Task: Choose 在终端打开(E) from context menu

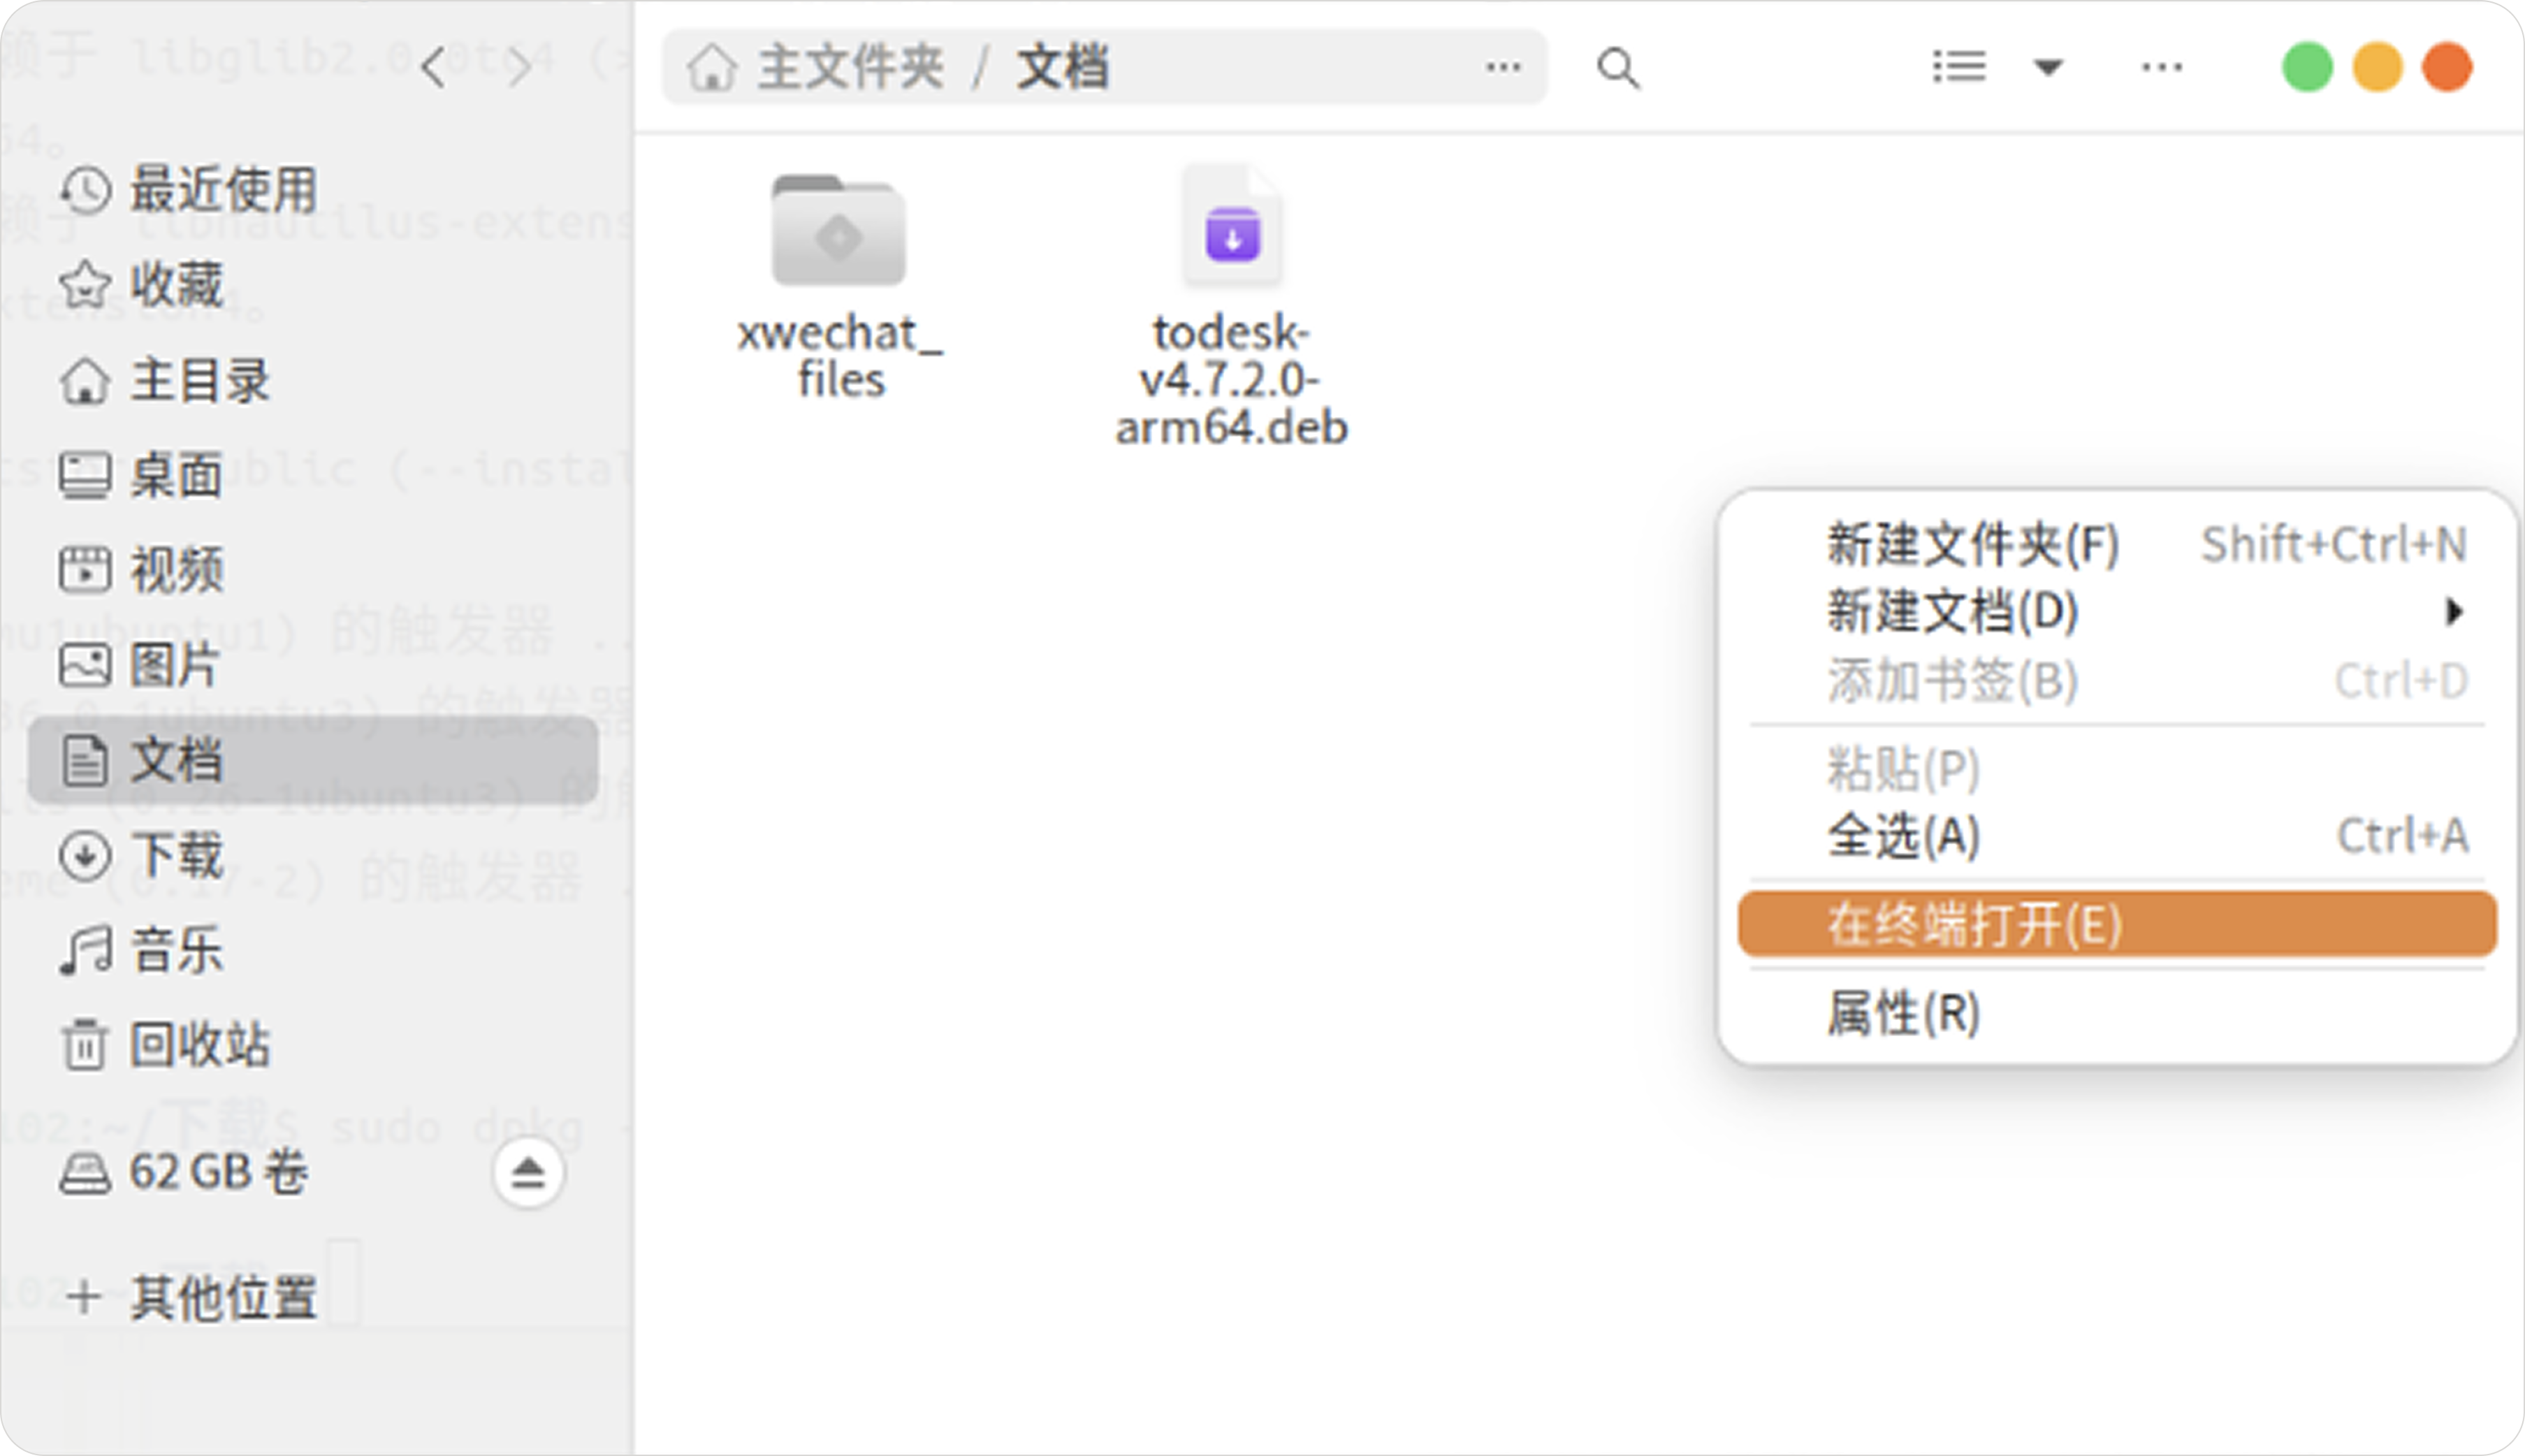Action: [2118, 924]
